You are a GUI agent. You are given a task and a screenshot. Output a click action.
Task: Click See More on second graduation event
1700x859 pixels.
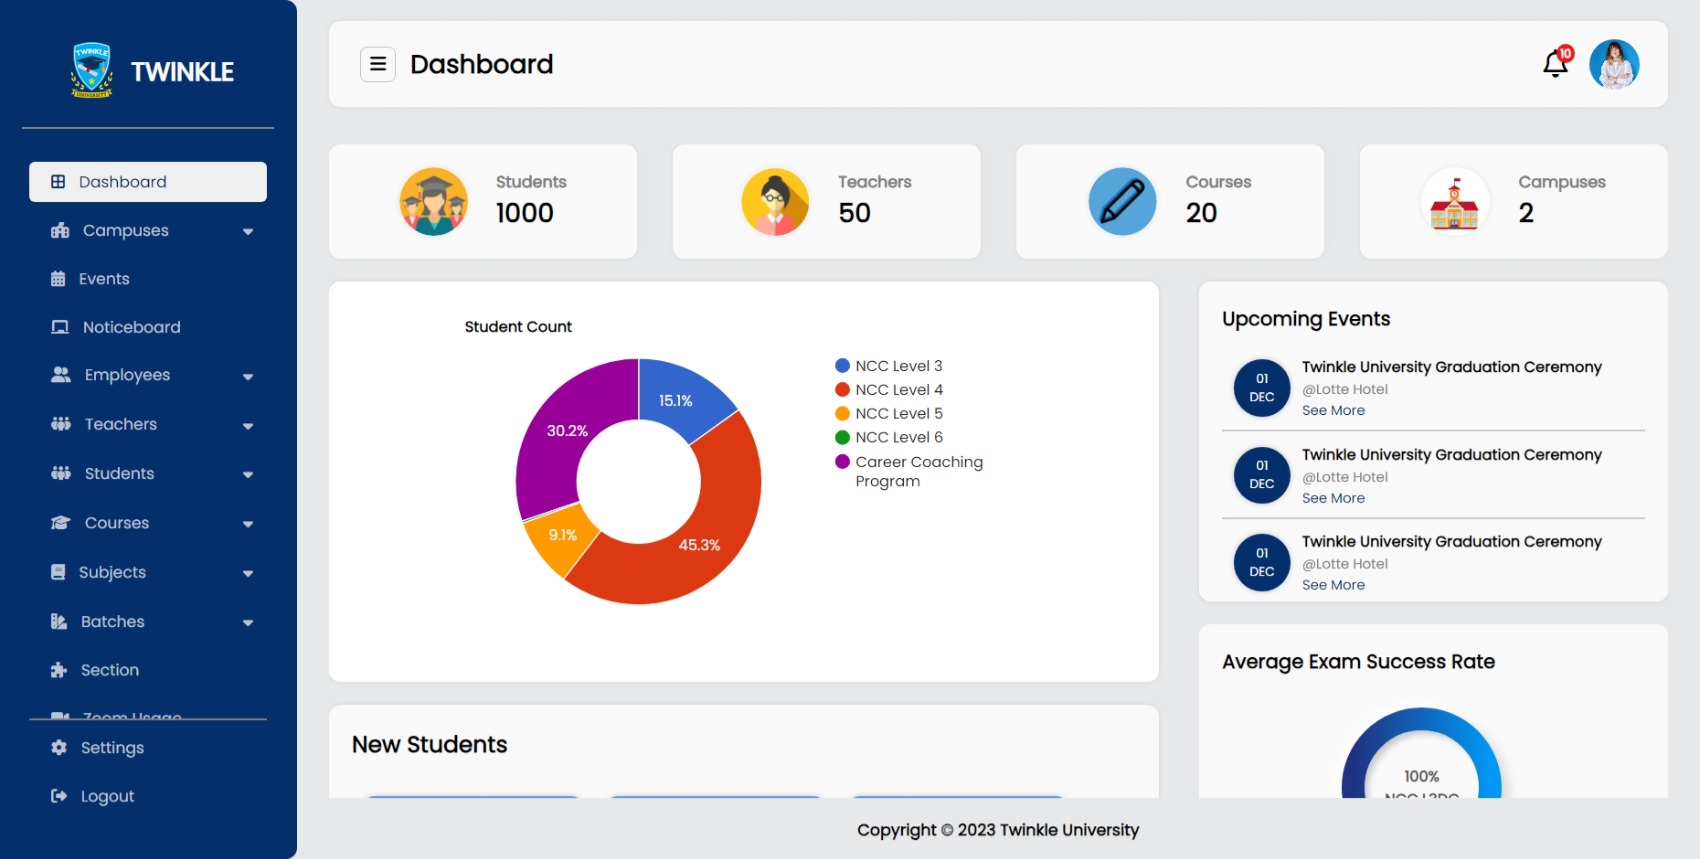point(1333,498)
